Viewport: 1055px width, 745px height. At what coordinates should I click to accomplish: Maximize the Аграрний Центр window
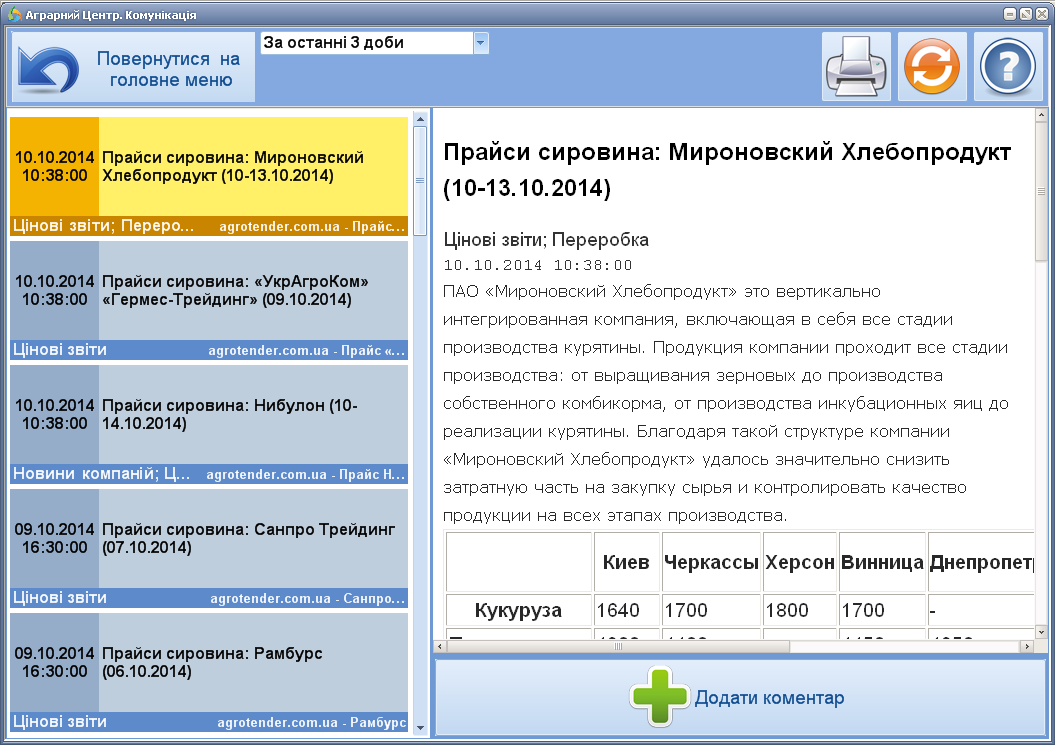pos(1025,13)
